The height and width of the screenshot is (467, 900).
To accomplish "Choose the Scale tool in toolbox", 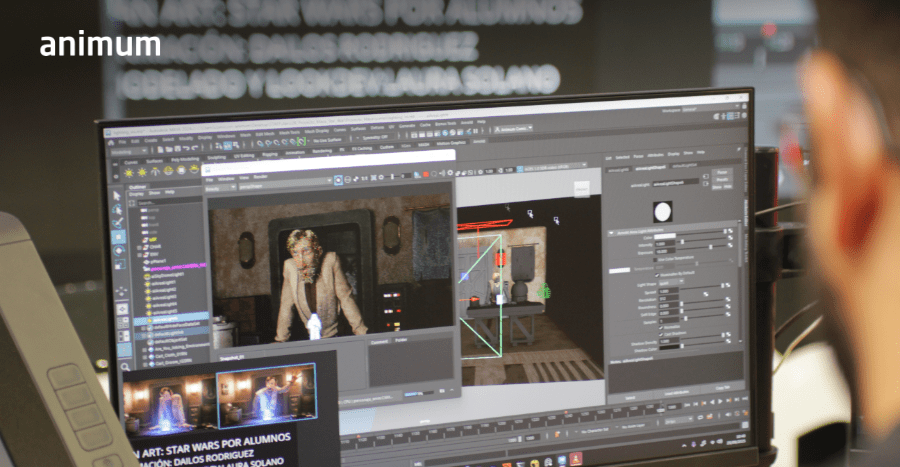I will click(x=120, y=264).
